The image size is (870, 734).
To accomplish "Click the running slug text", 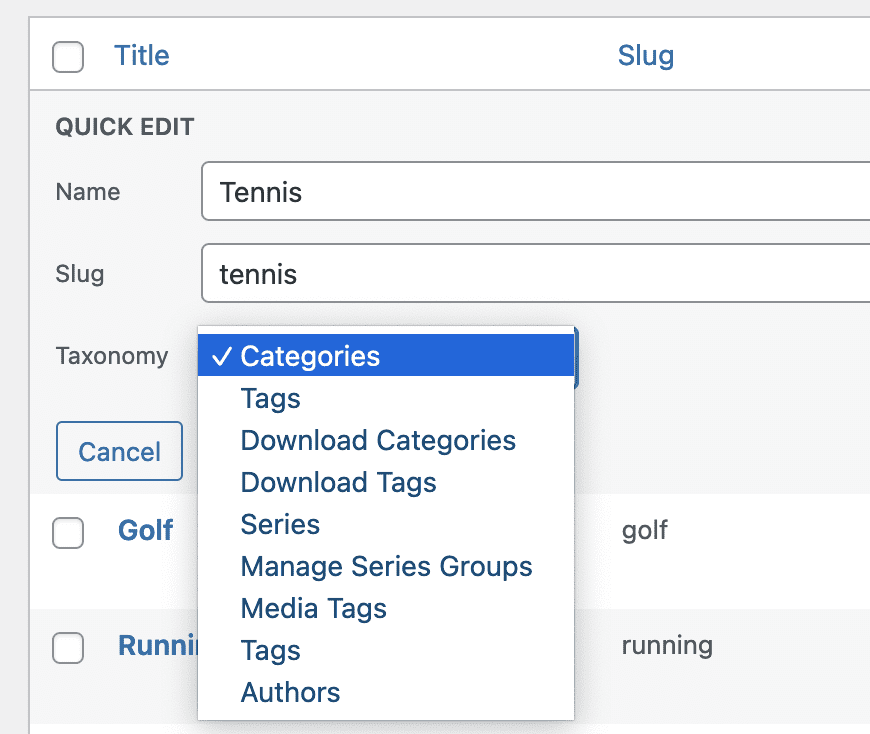I will pyautogui.click(x=667, y=645).
